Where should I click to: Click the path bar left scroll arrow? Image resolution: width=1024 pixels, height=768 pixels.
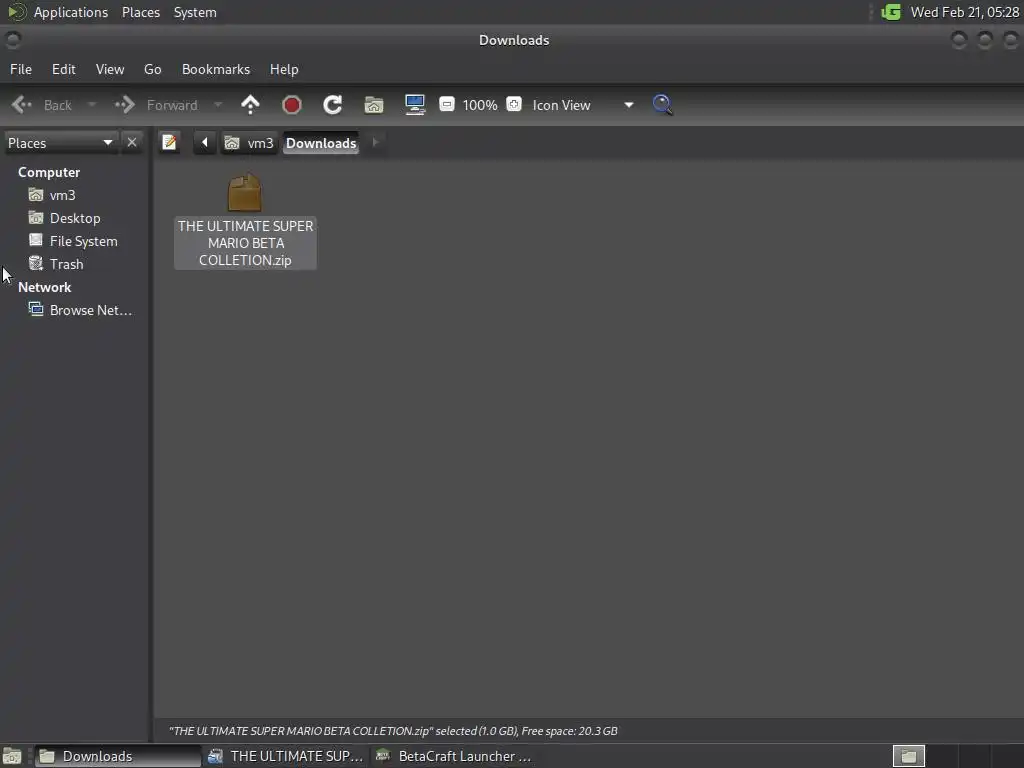[x=204, y=142]
